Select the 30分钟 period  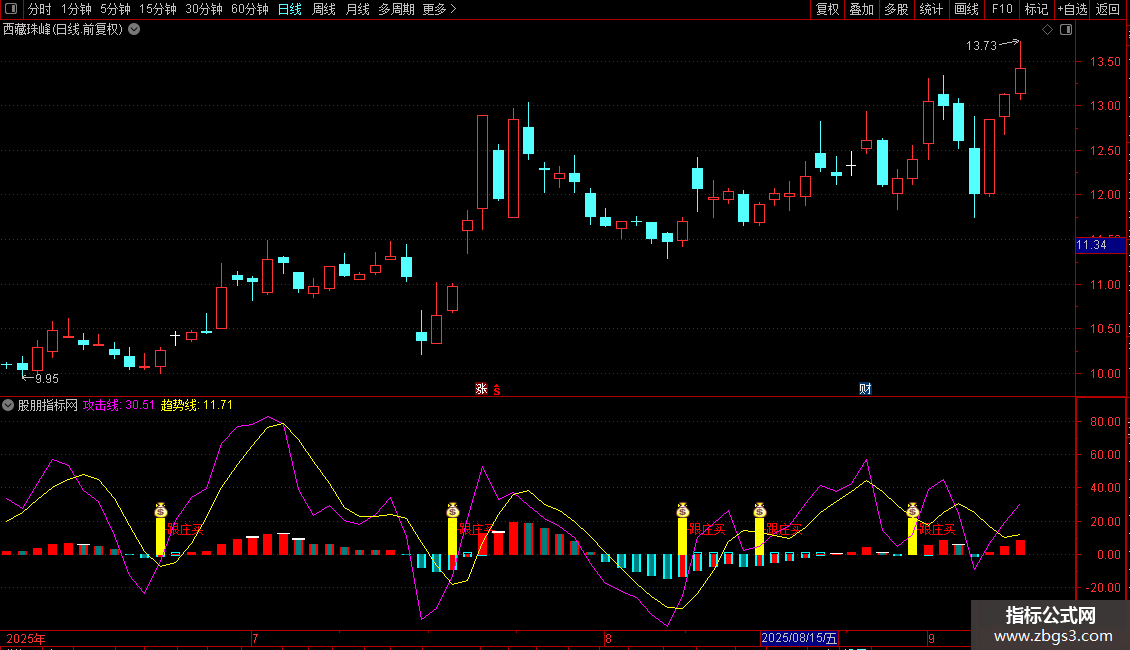(x=204, y=9)
